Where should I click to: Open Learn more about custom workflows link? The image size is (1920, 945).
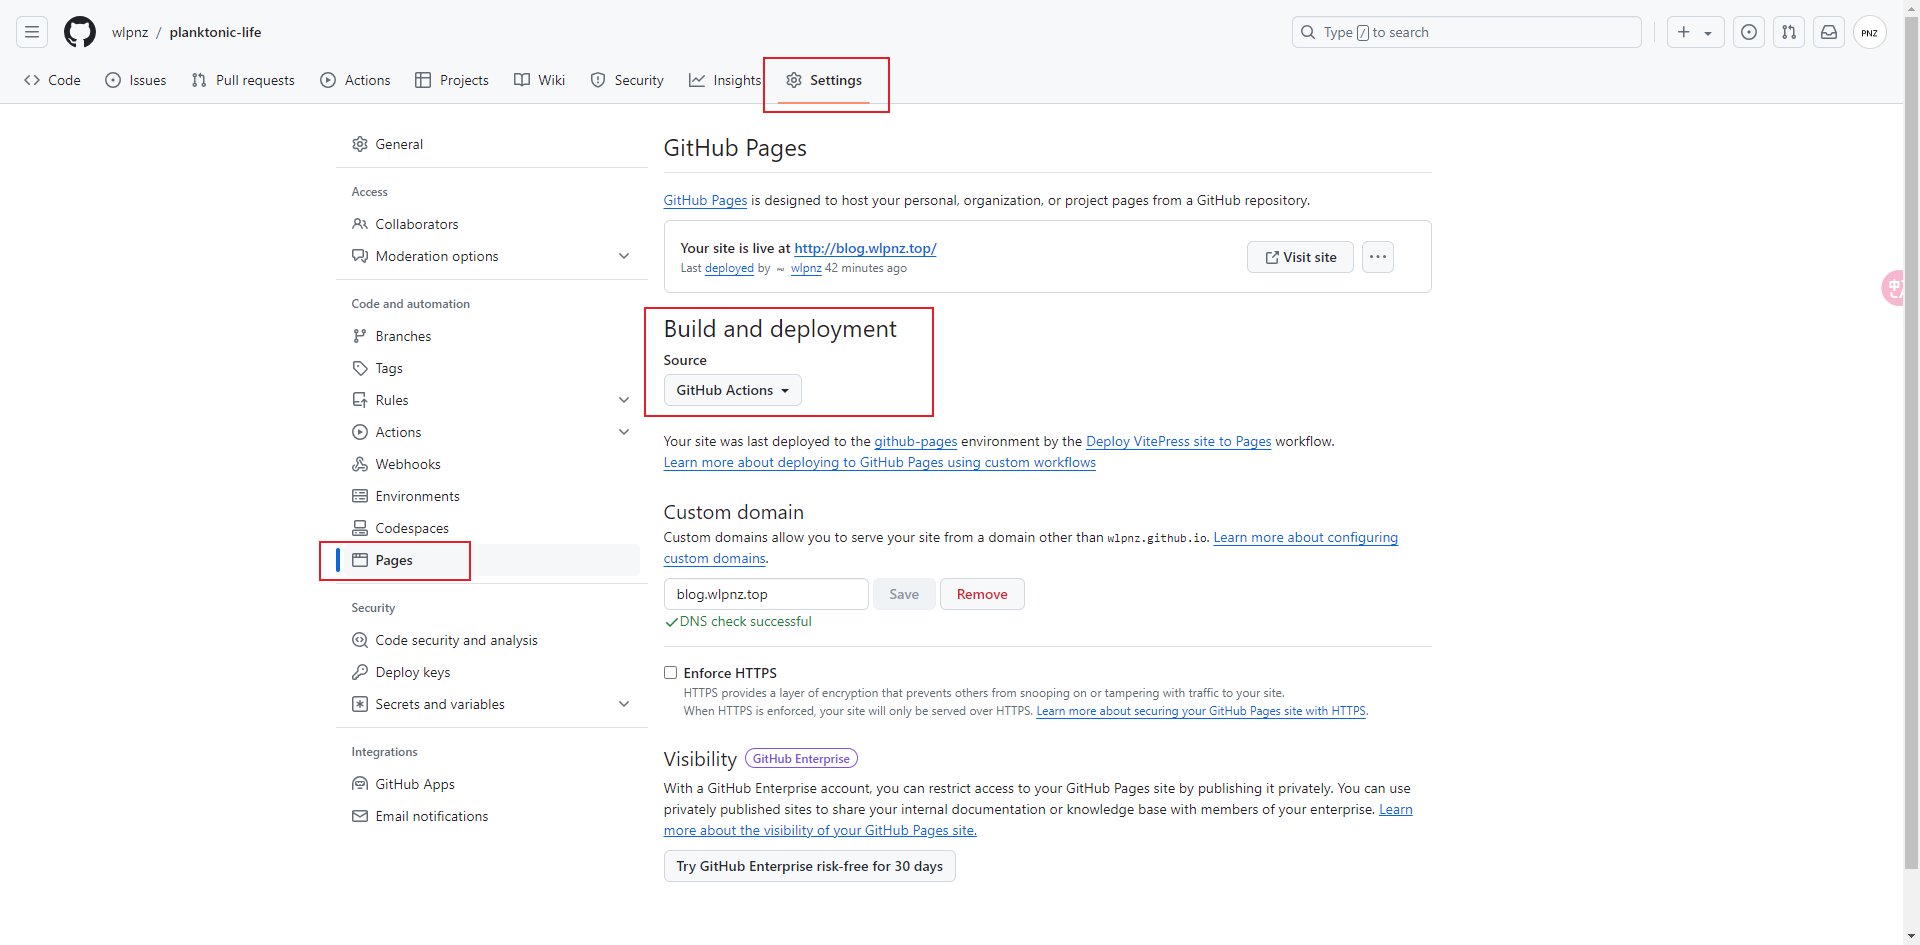880,462
